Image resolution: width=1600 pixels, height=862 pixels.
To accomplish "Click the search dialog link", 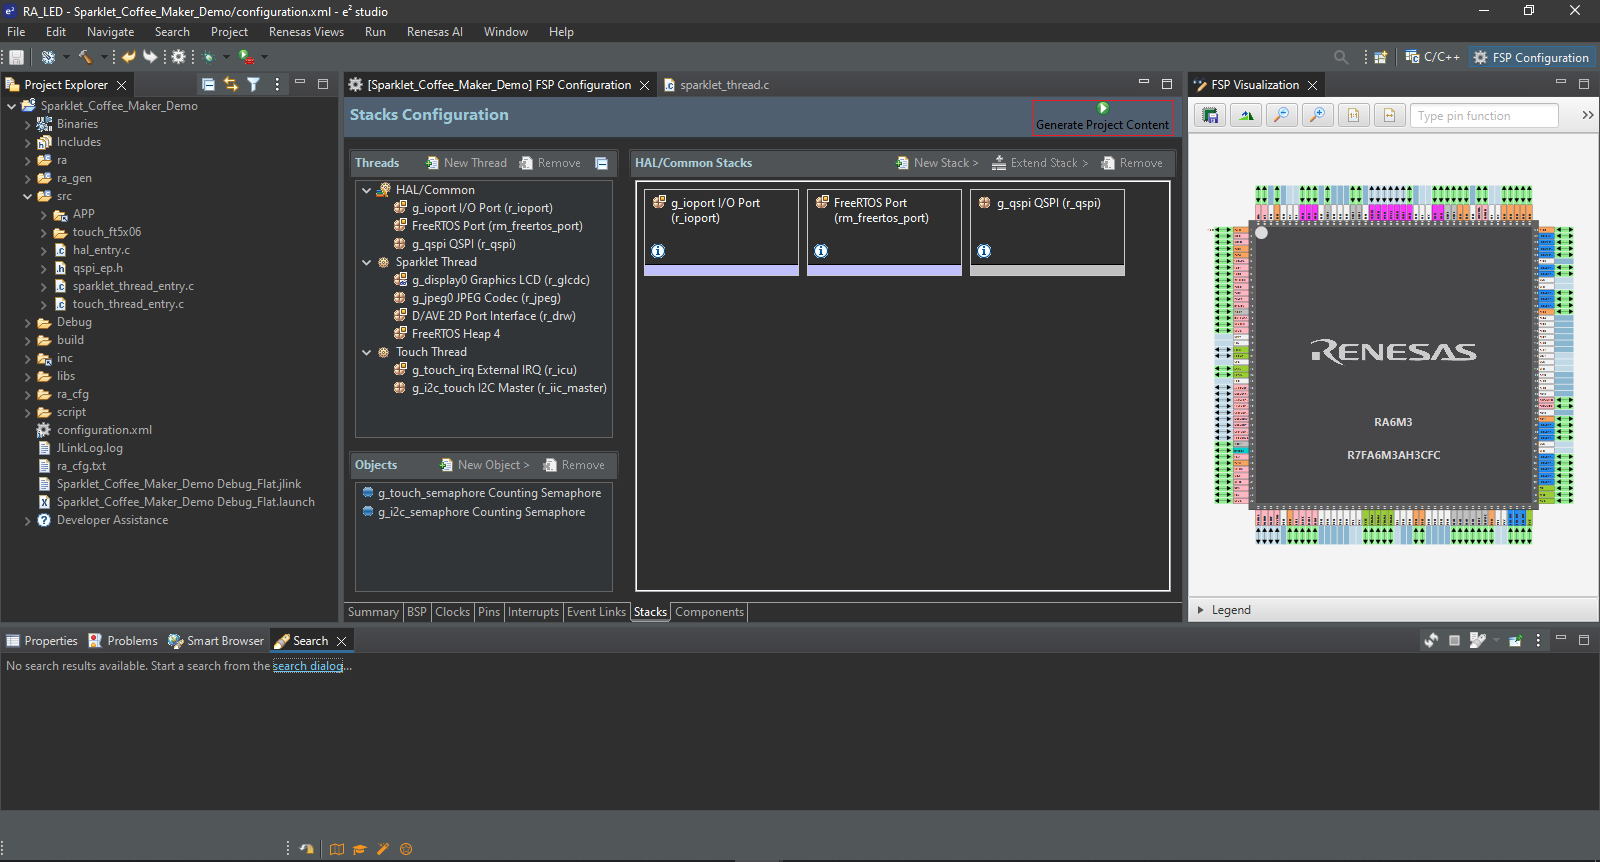I will (308, 666).
